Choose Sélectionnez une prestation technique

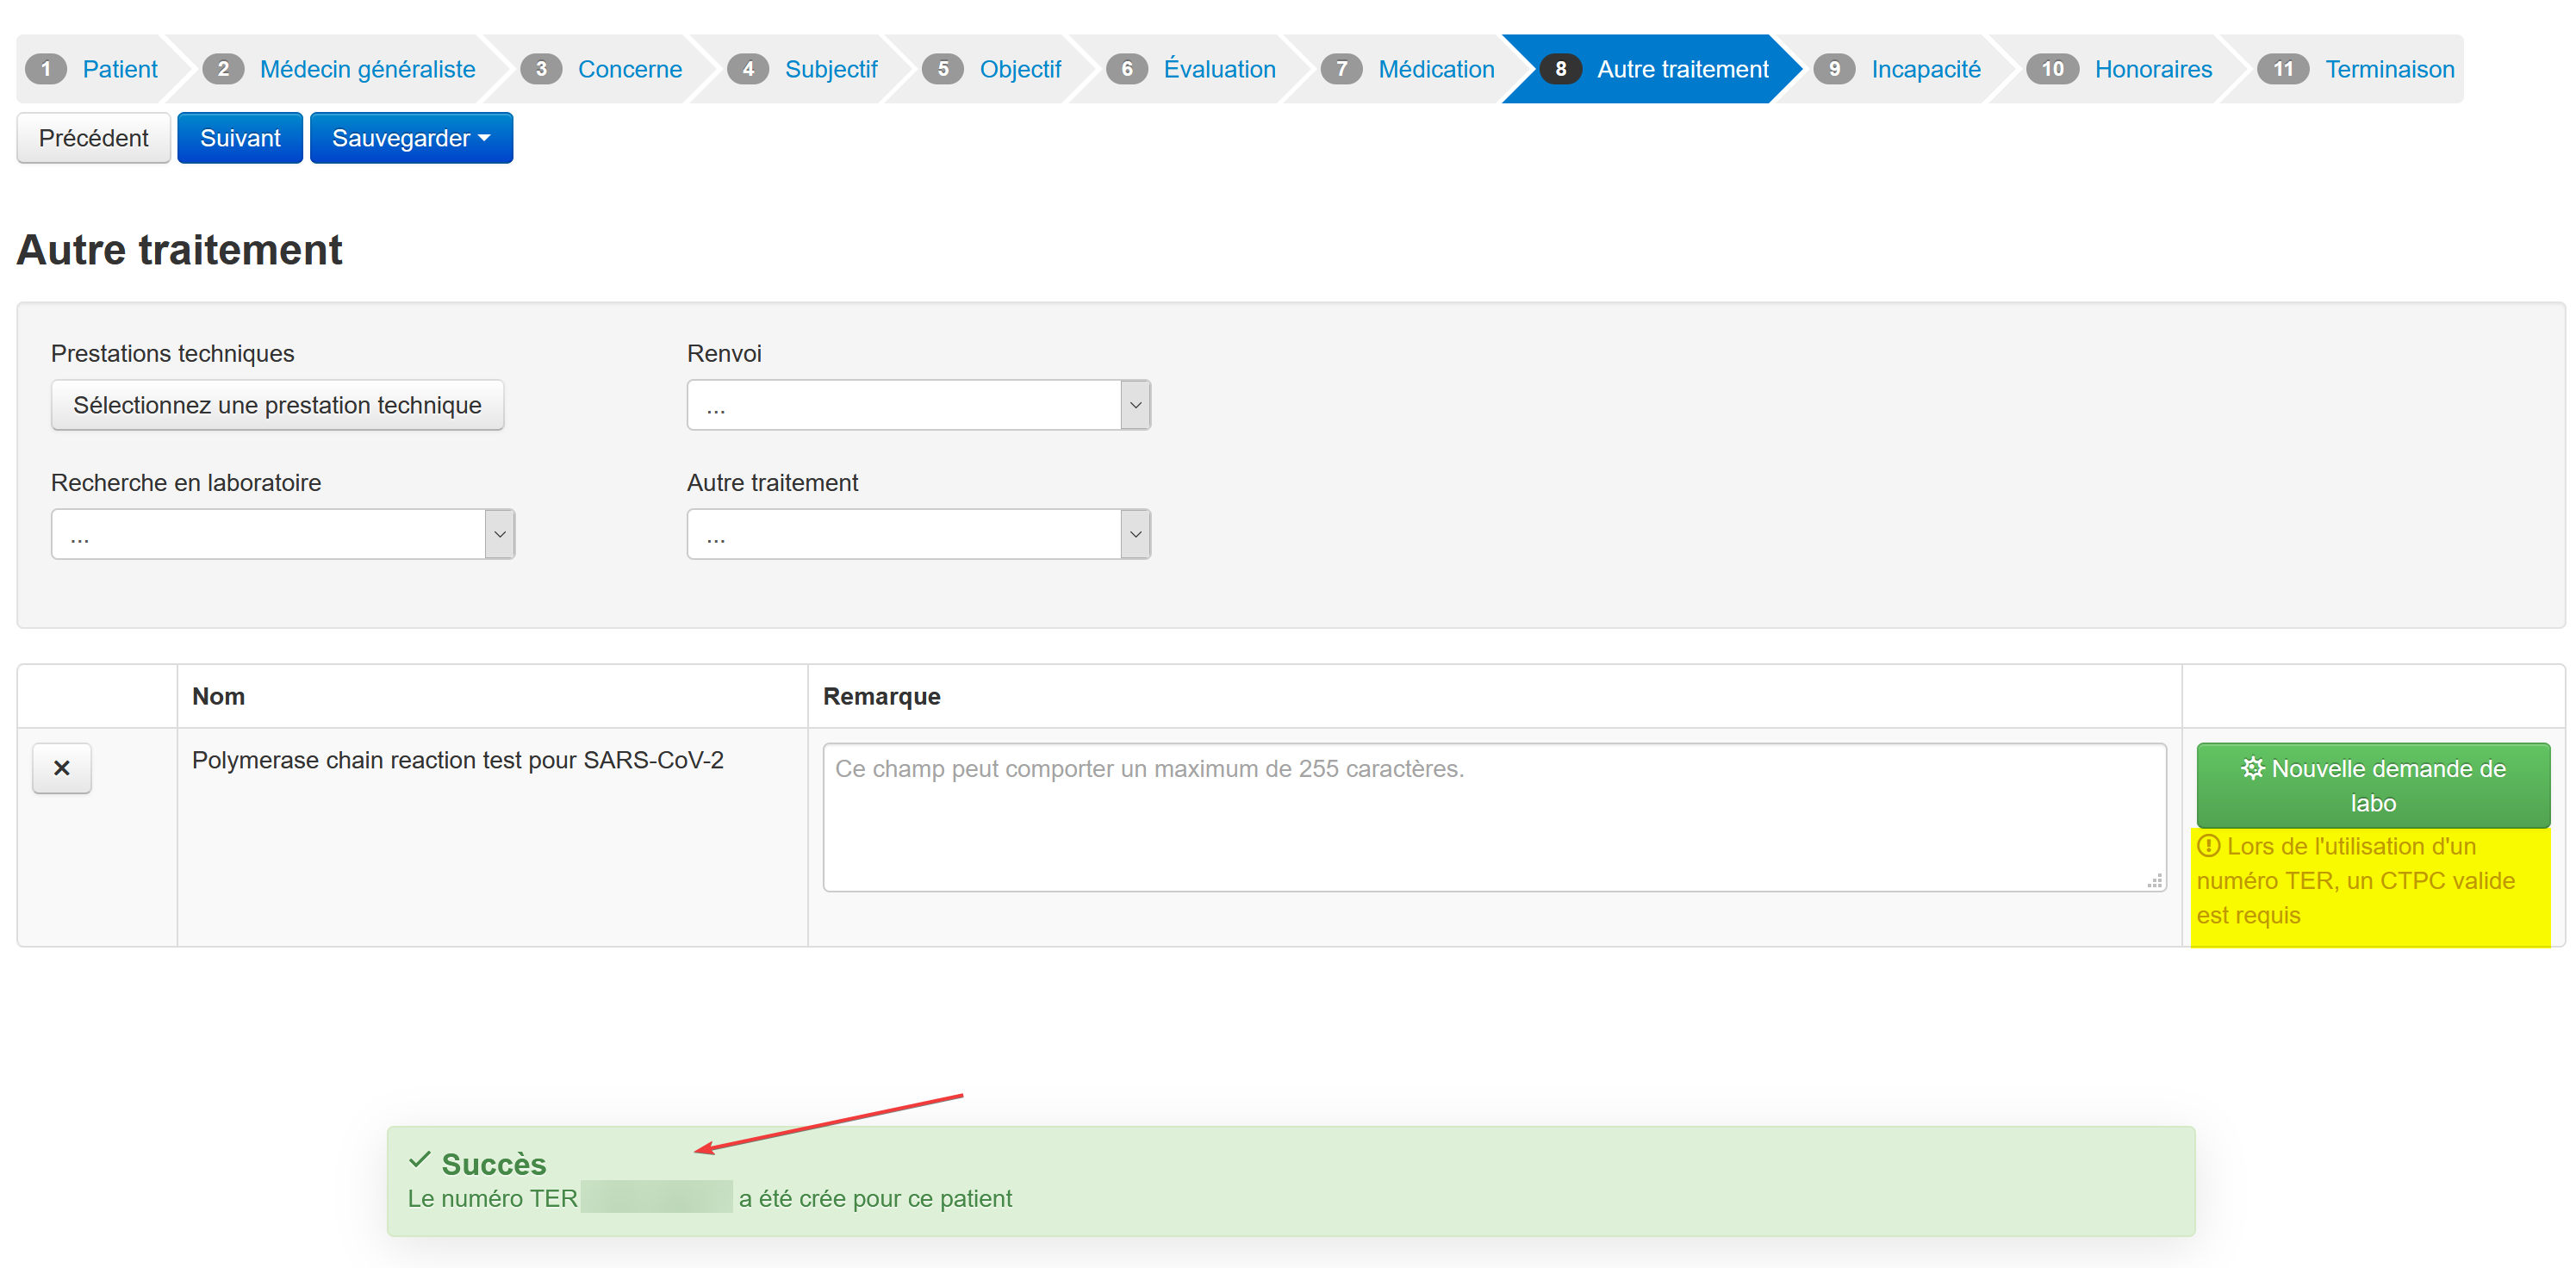[277, 405]
